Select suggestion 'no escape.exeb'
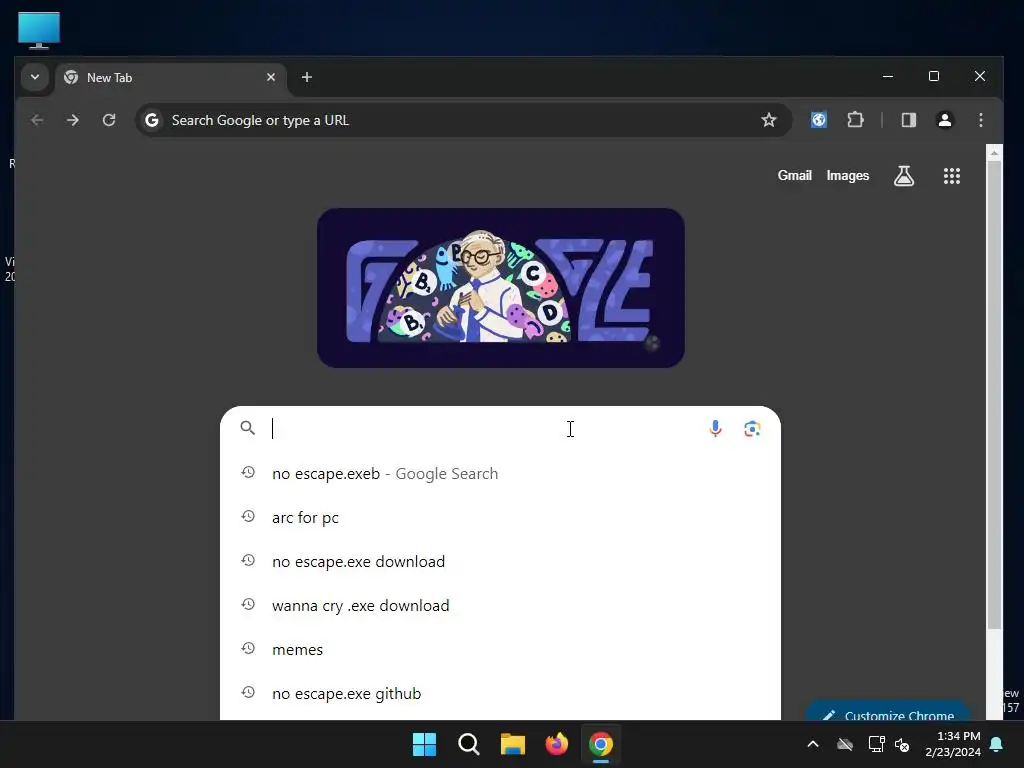Viewport: 1024px width, 768px height. click(500, 473)
